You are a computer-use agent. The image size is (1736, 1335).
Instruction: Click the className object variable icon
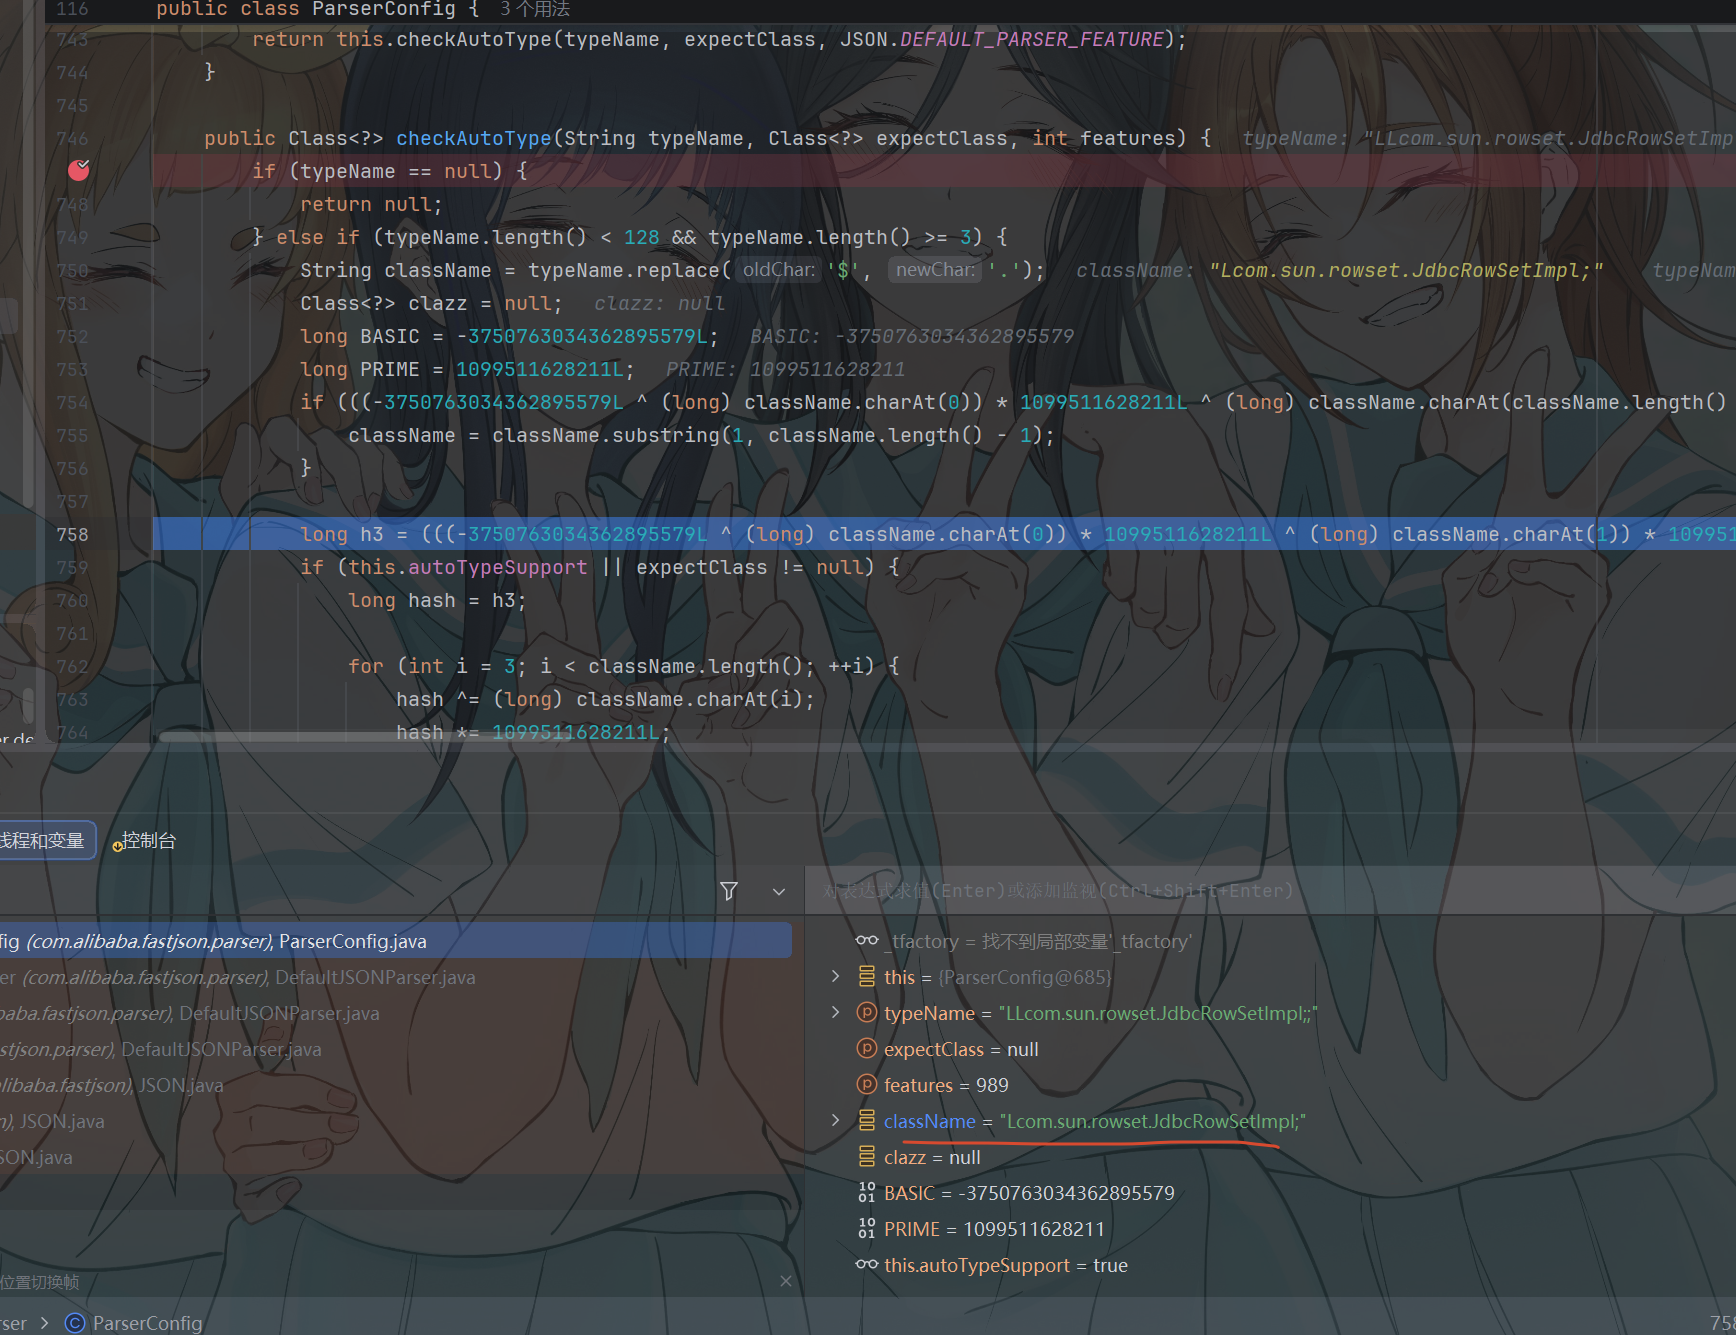867,1121
